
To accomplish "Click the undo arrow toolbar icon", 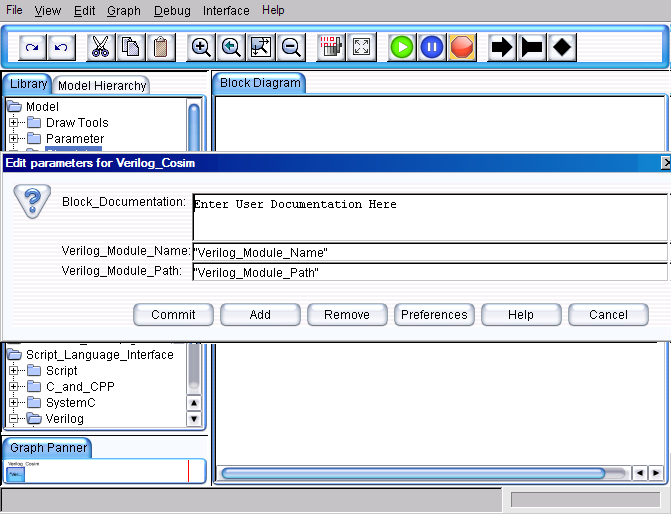I will click(61, 47).
